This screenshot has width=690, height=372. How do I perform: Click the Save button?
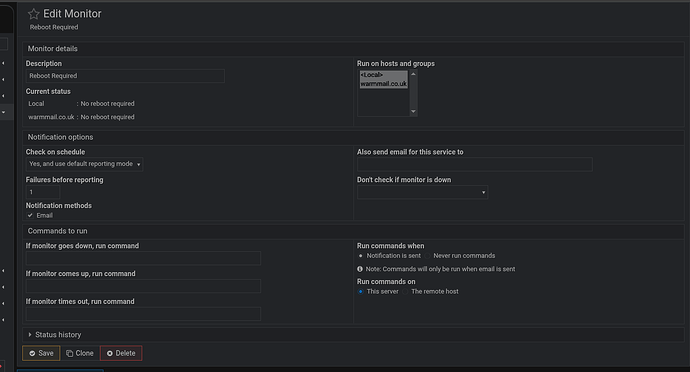pos(41,354)
